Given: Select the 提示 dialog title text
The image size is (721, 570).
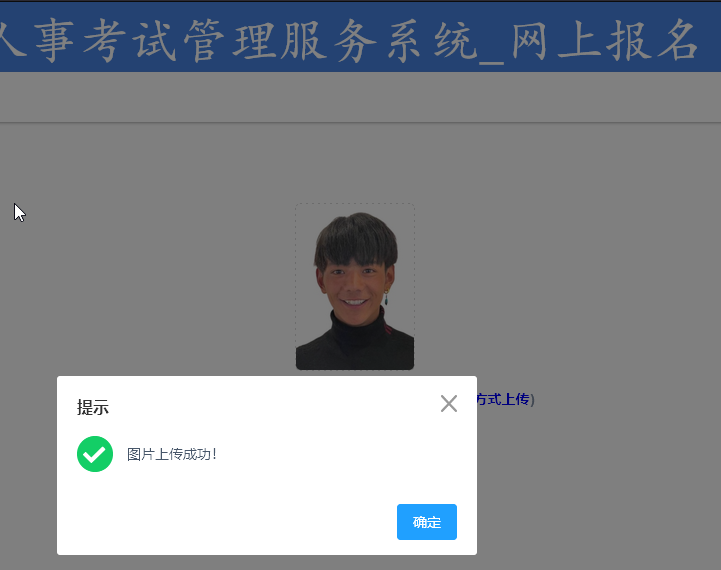Looking at the screenshot, I should click(93, 408).
